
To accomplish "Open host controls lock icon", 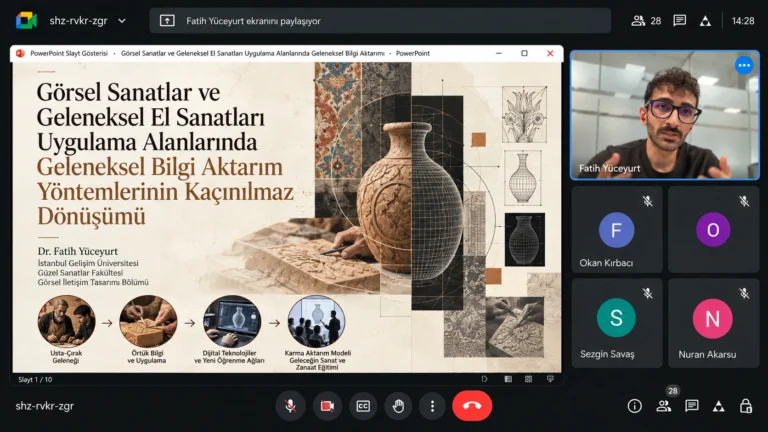I will [746, 406].
